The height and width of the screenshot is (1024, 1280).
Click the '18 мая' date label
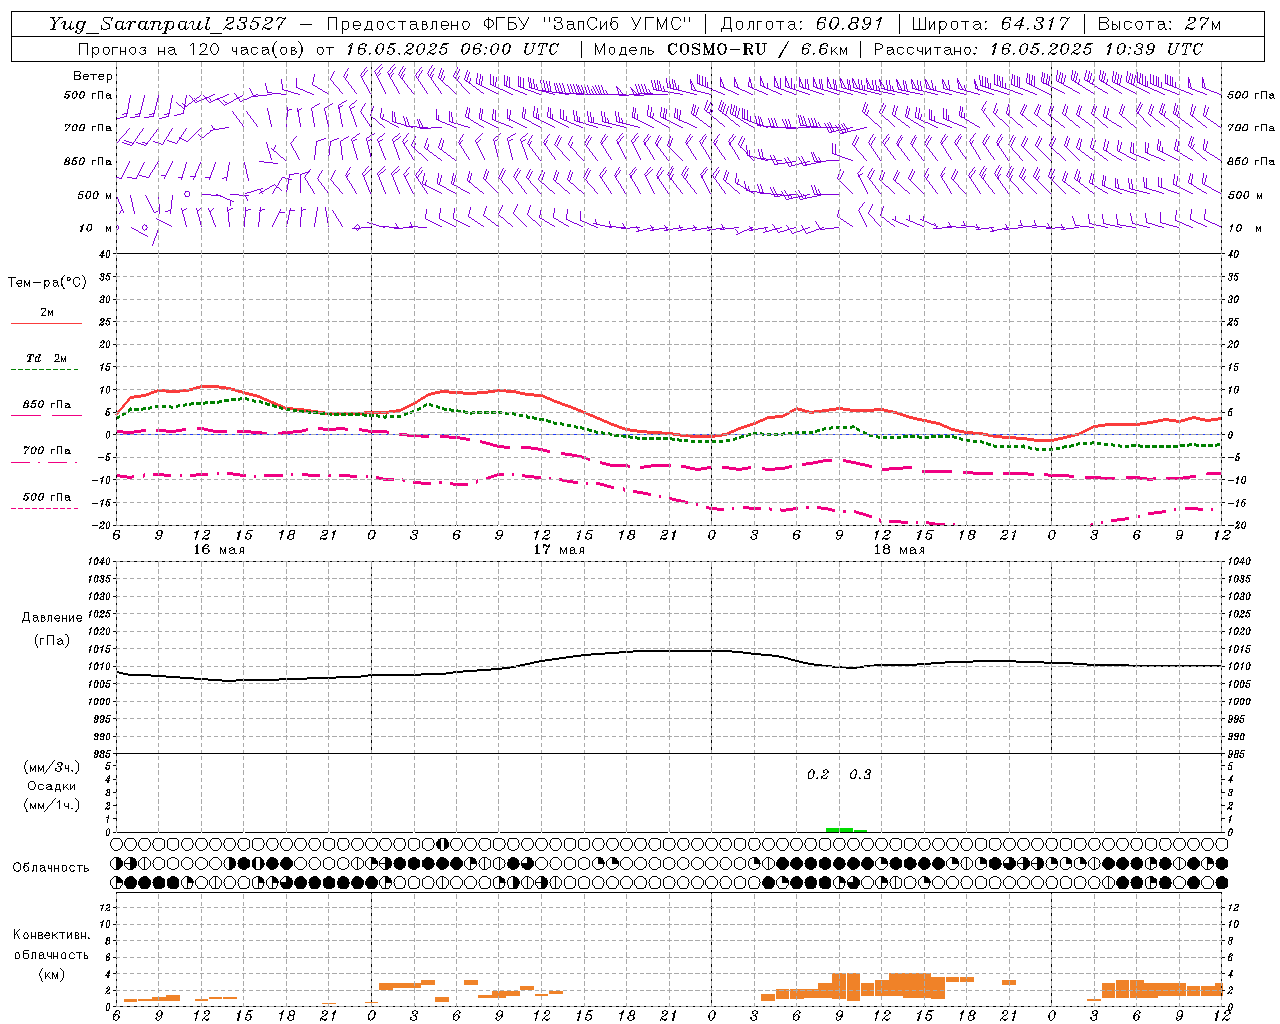pos(899,550)
